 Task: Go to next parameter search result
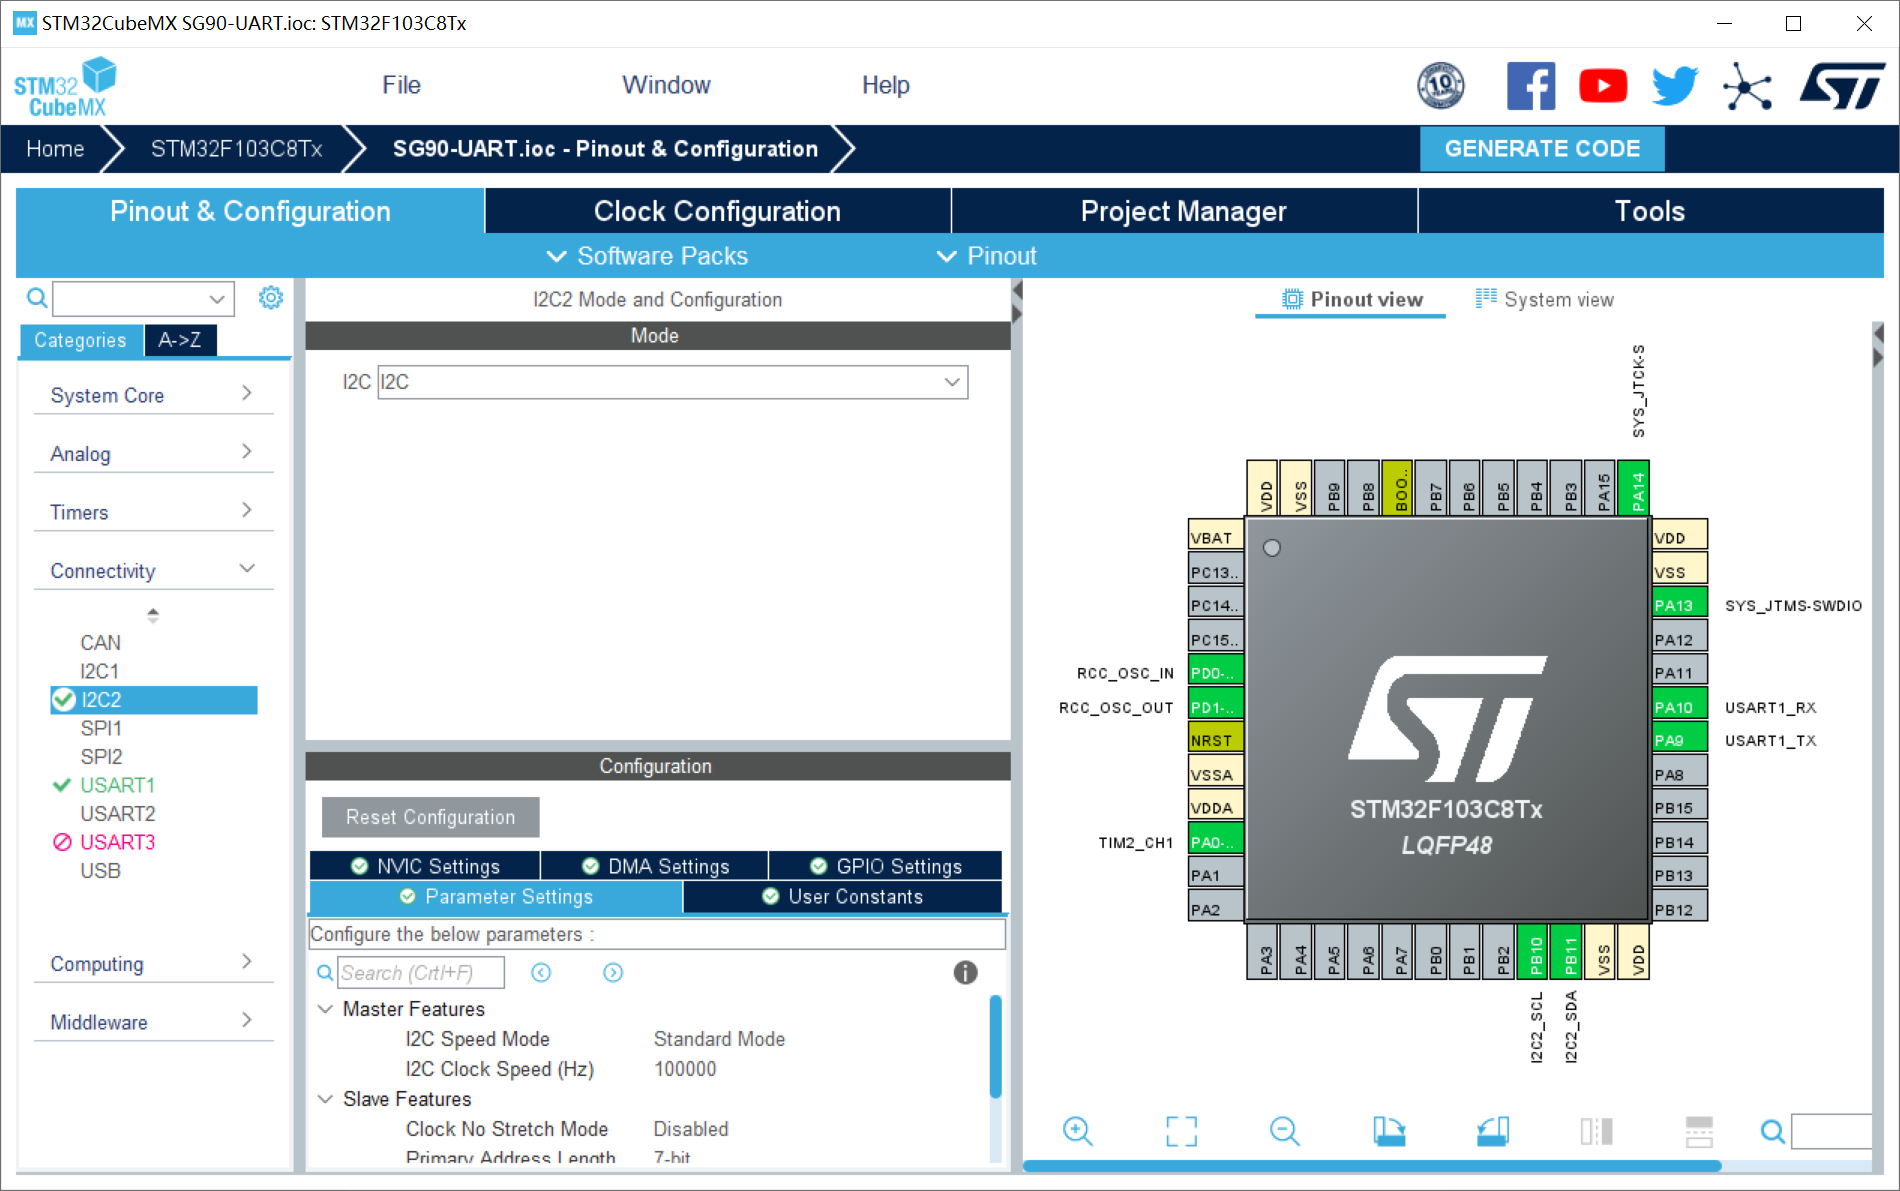click(x=613, y=972)
